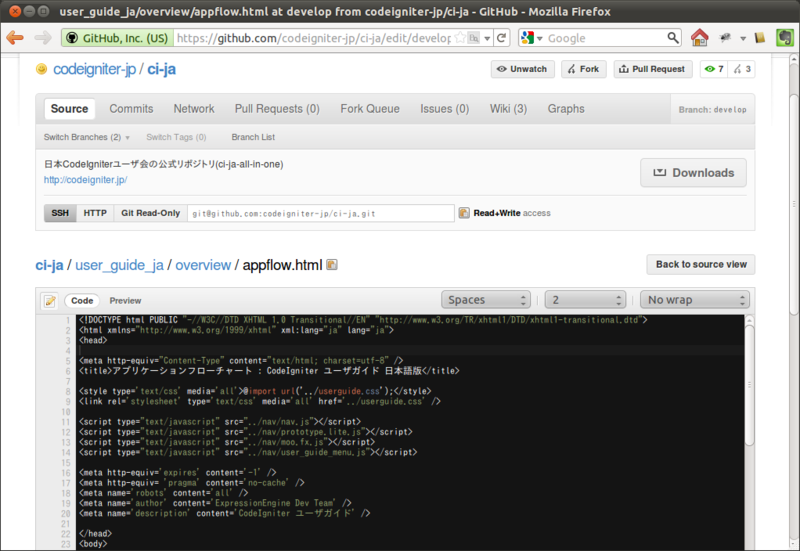Click the GitHub site identity badge
The image size is (800, 551).
[118, 38]
